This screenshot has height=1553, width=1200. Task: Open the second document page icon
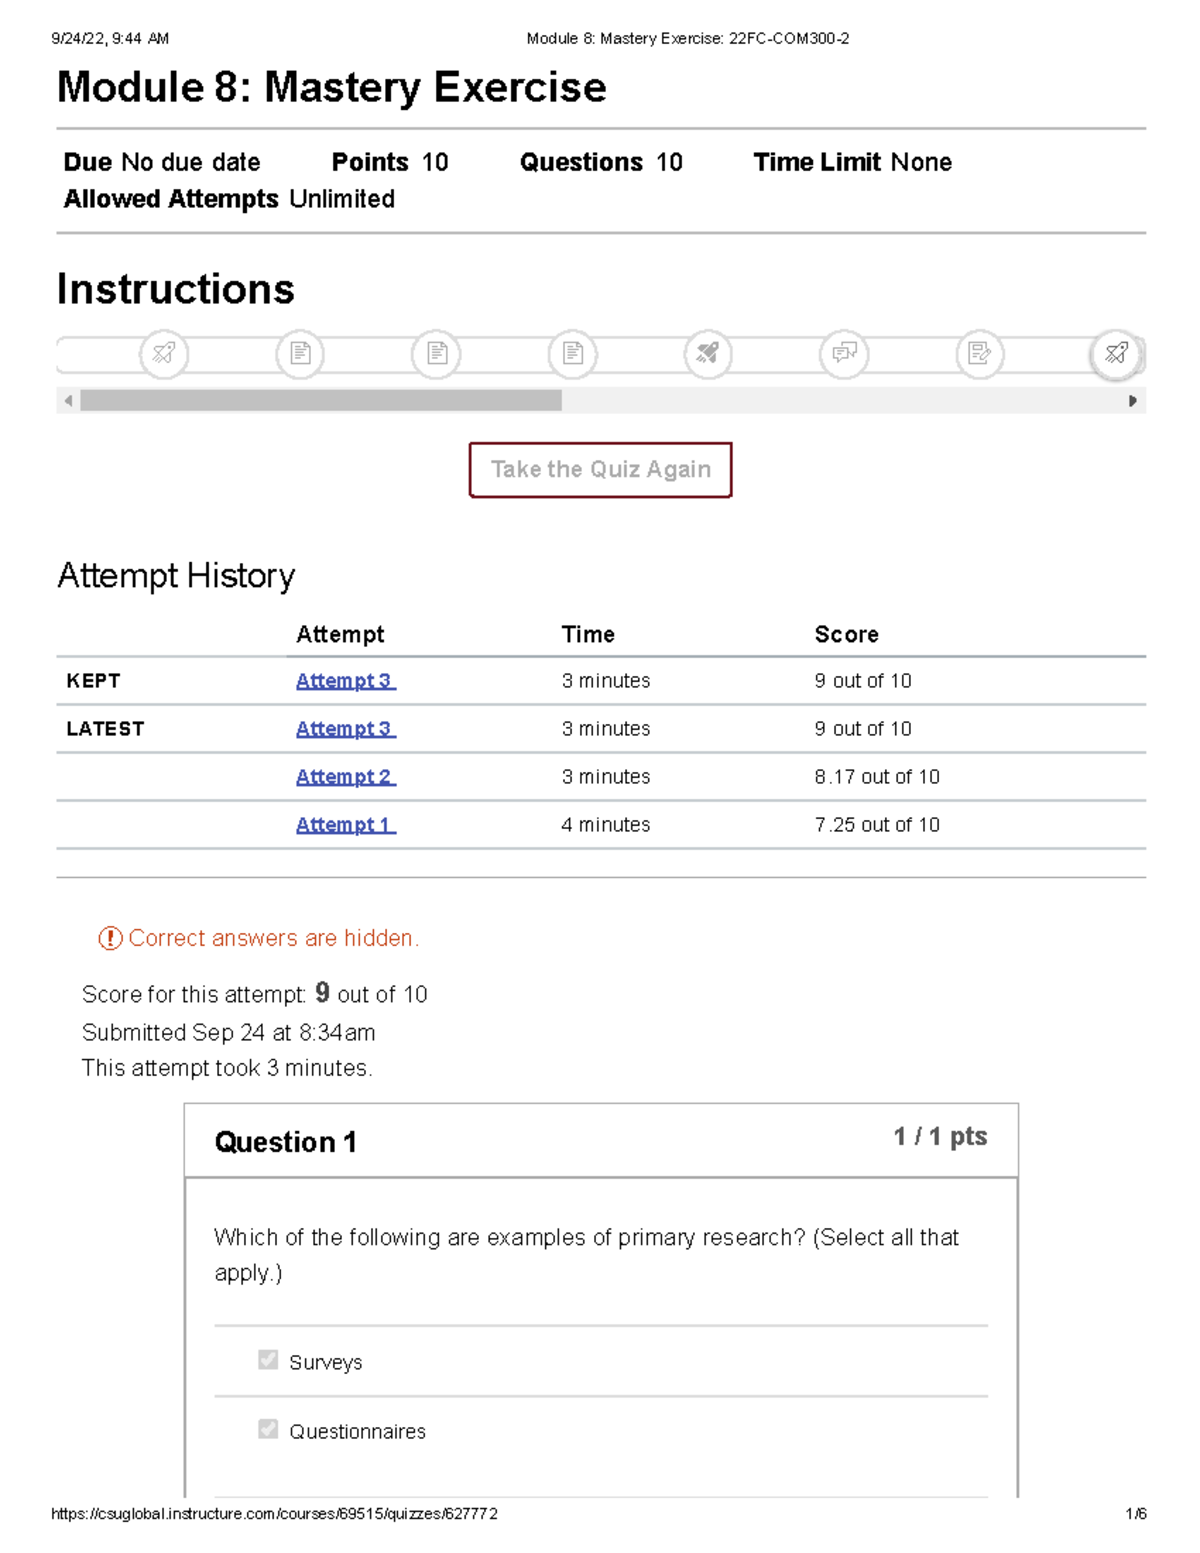pyautogui.click(x=436, y=353)
